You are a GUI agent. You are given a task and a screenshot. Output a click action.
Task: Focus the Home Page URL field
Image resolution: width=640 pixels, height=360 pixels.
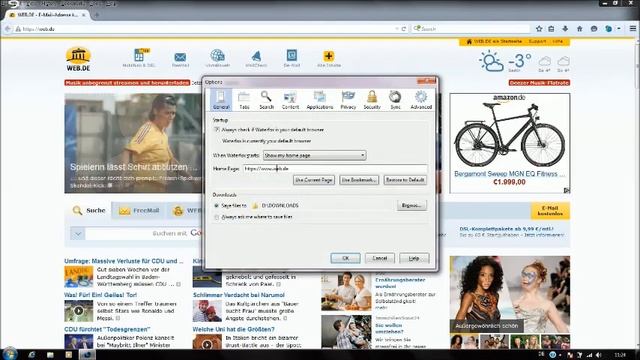point(335,168)
